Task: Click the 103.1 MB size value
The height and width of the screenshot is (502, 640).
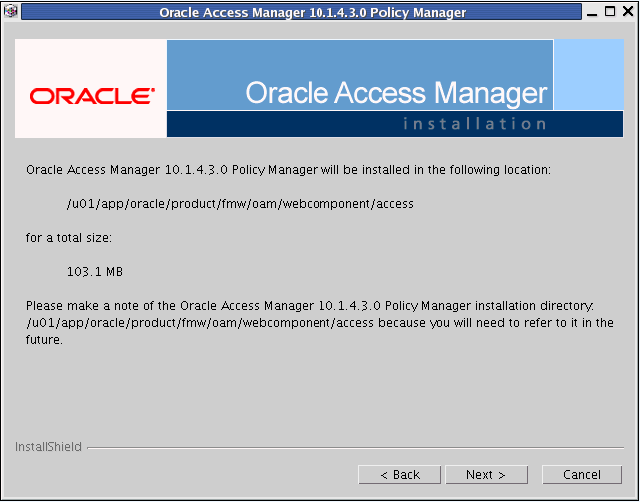Action: (95, 271)
